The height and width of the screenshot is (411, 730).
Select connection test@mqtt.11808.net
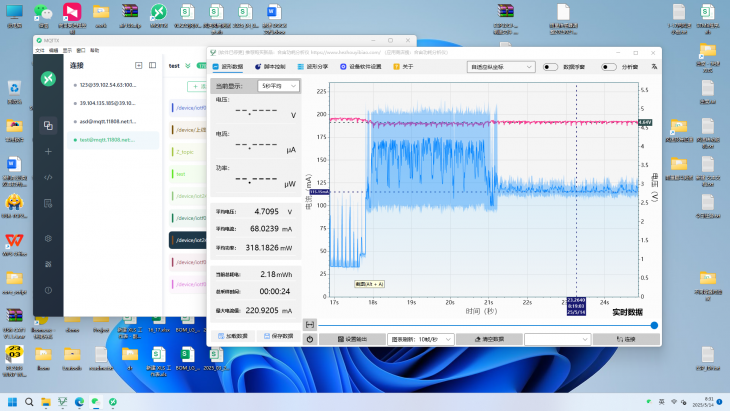click(x=113, y=140)
